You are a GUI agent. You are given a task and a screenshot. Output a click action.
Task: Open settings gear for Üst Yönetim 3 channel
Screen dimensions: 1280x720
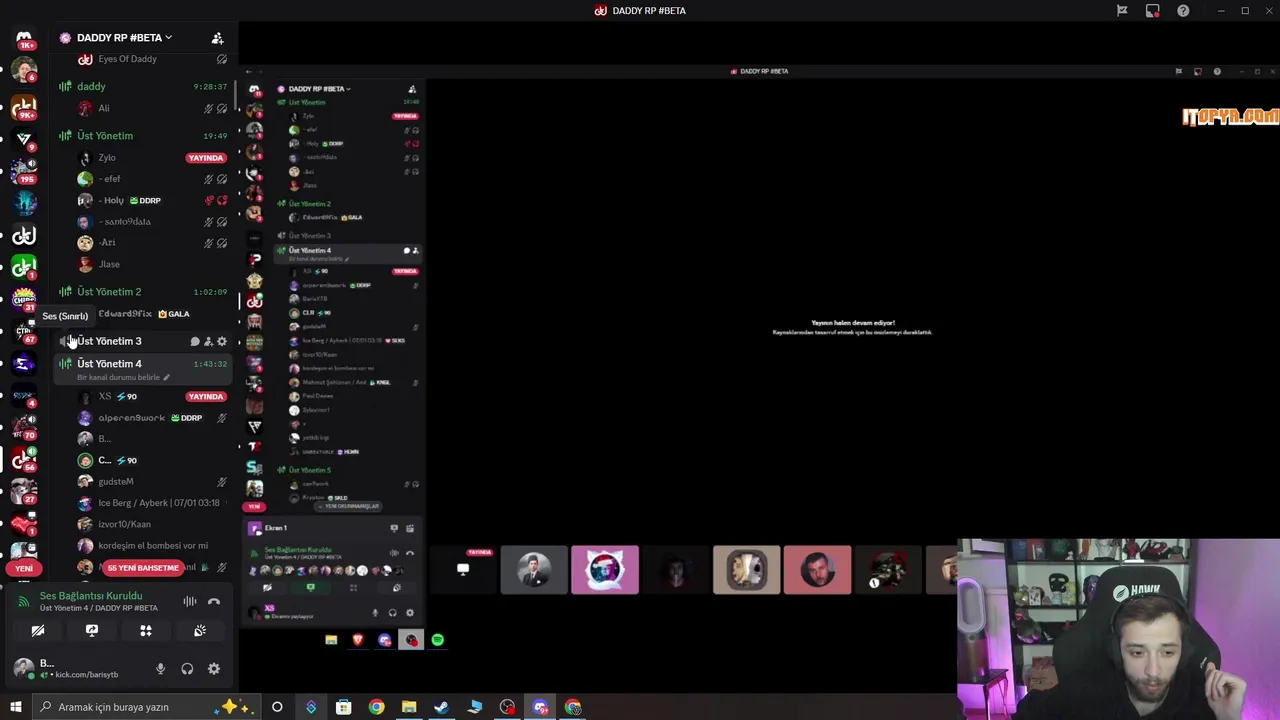[221, 342]
